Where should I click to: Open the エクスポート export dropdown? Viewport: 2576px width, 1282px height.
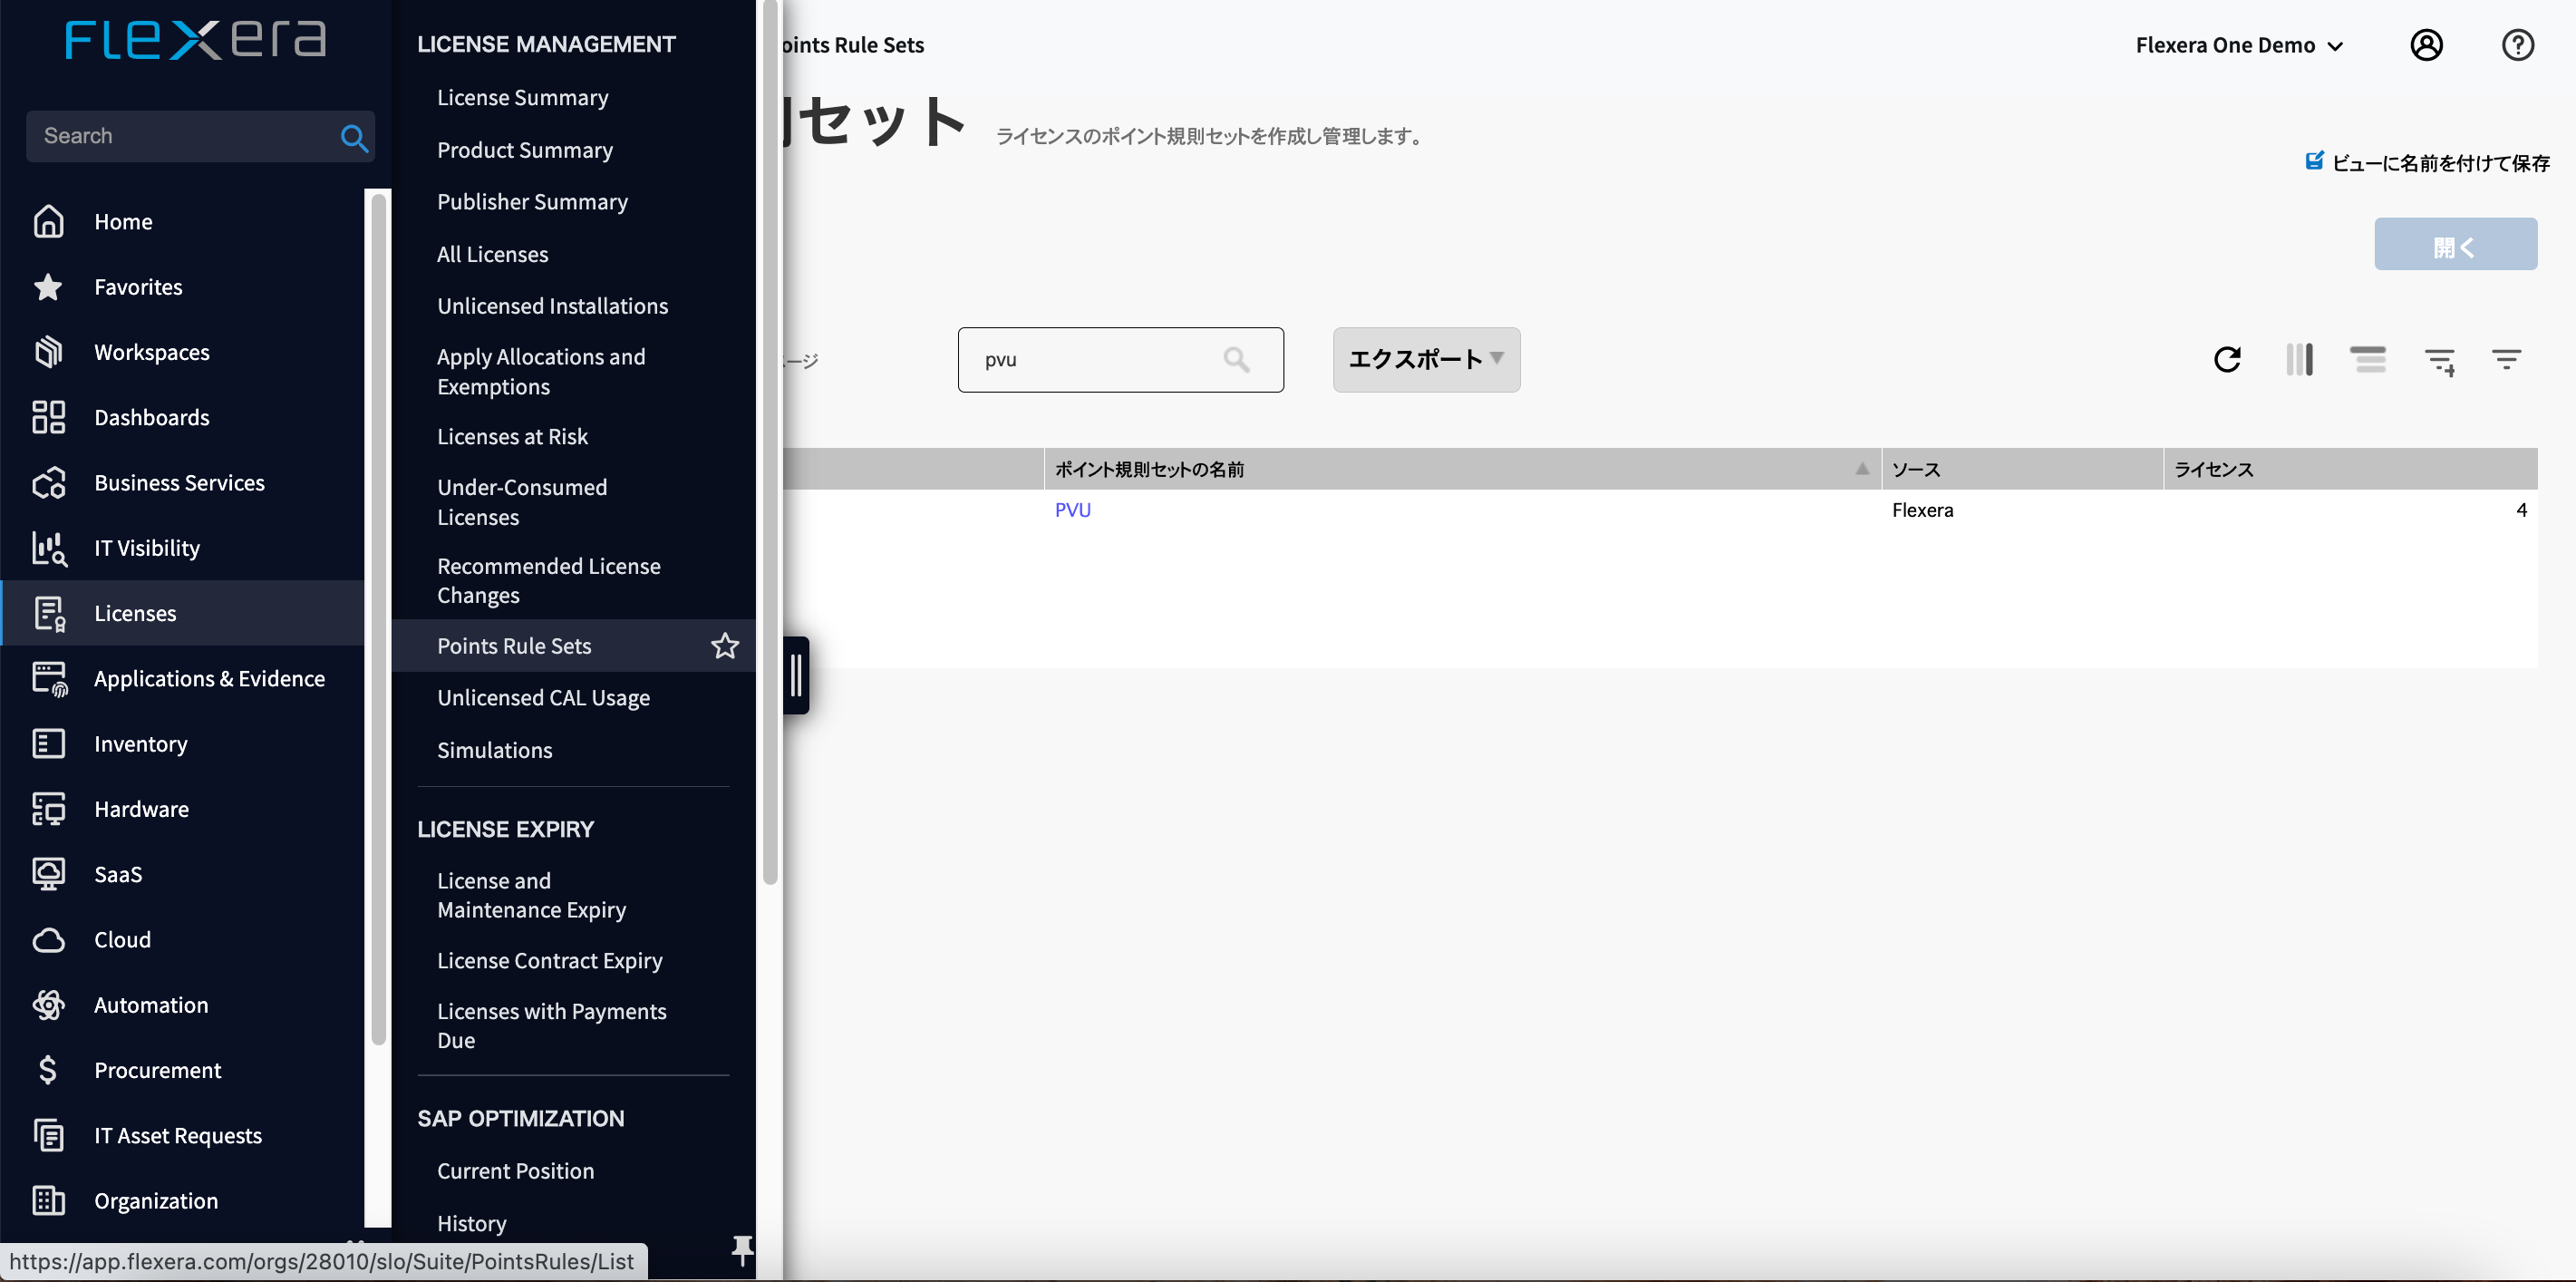pos(1426,360)
